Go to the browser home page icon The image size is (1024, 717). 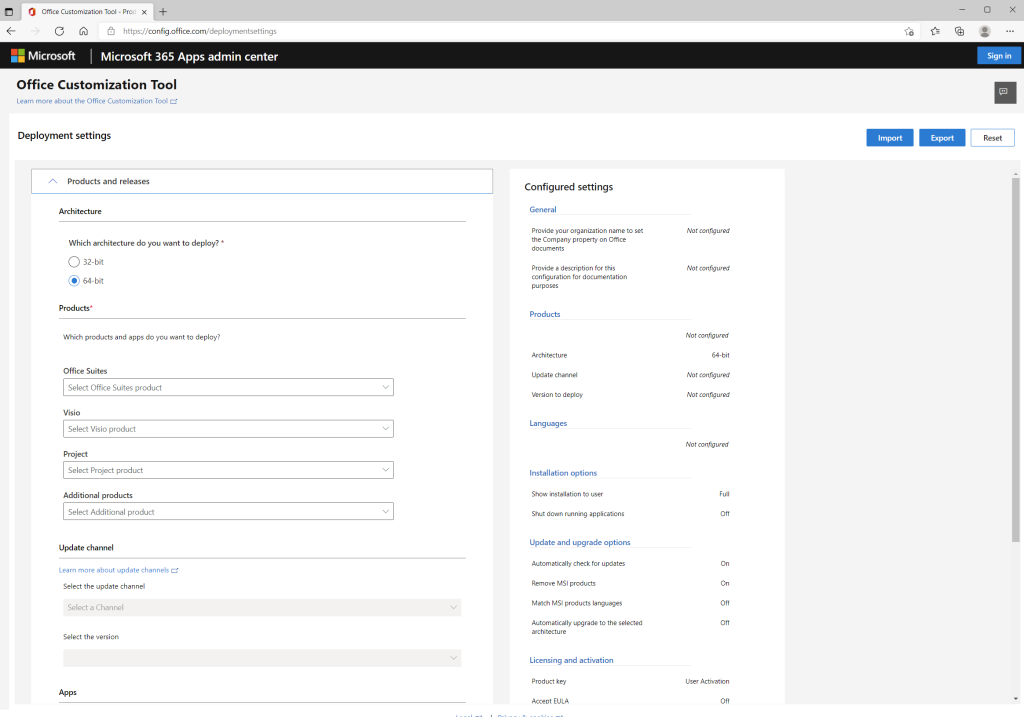click(84, 31)
